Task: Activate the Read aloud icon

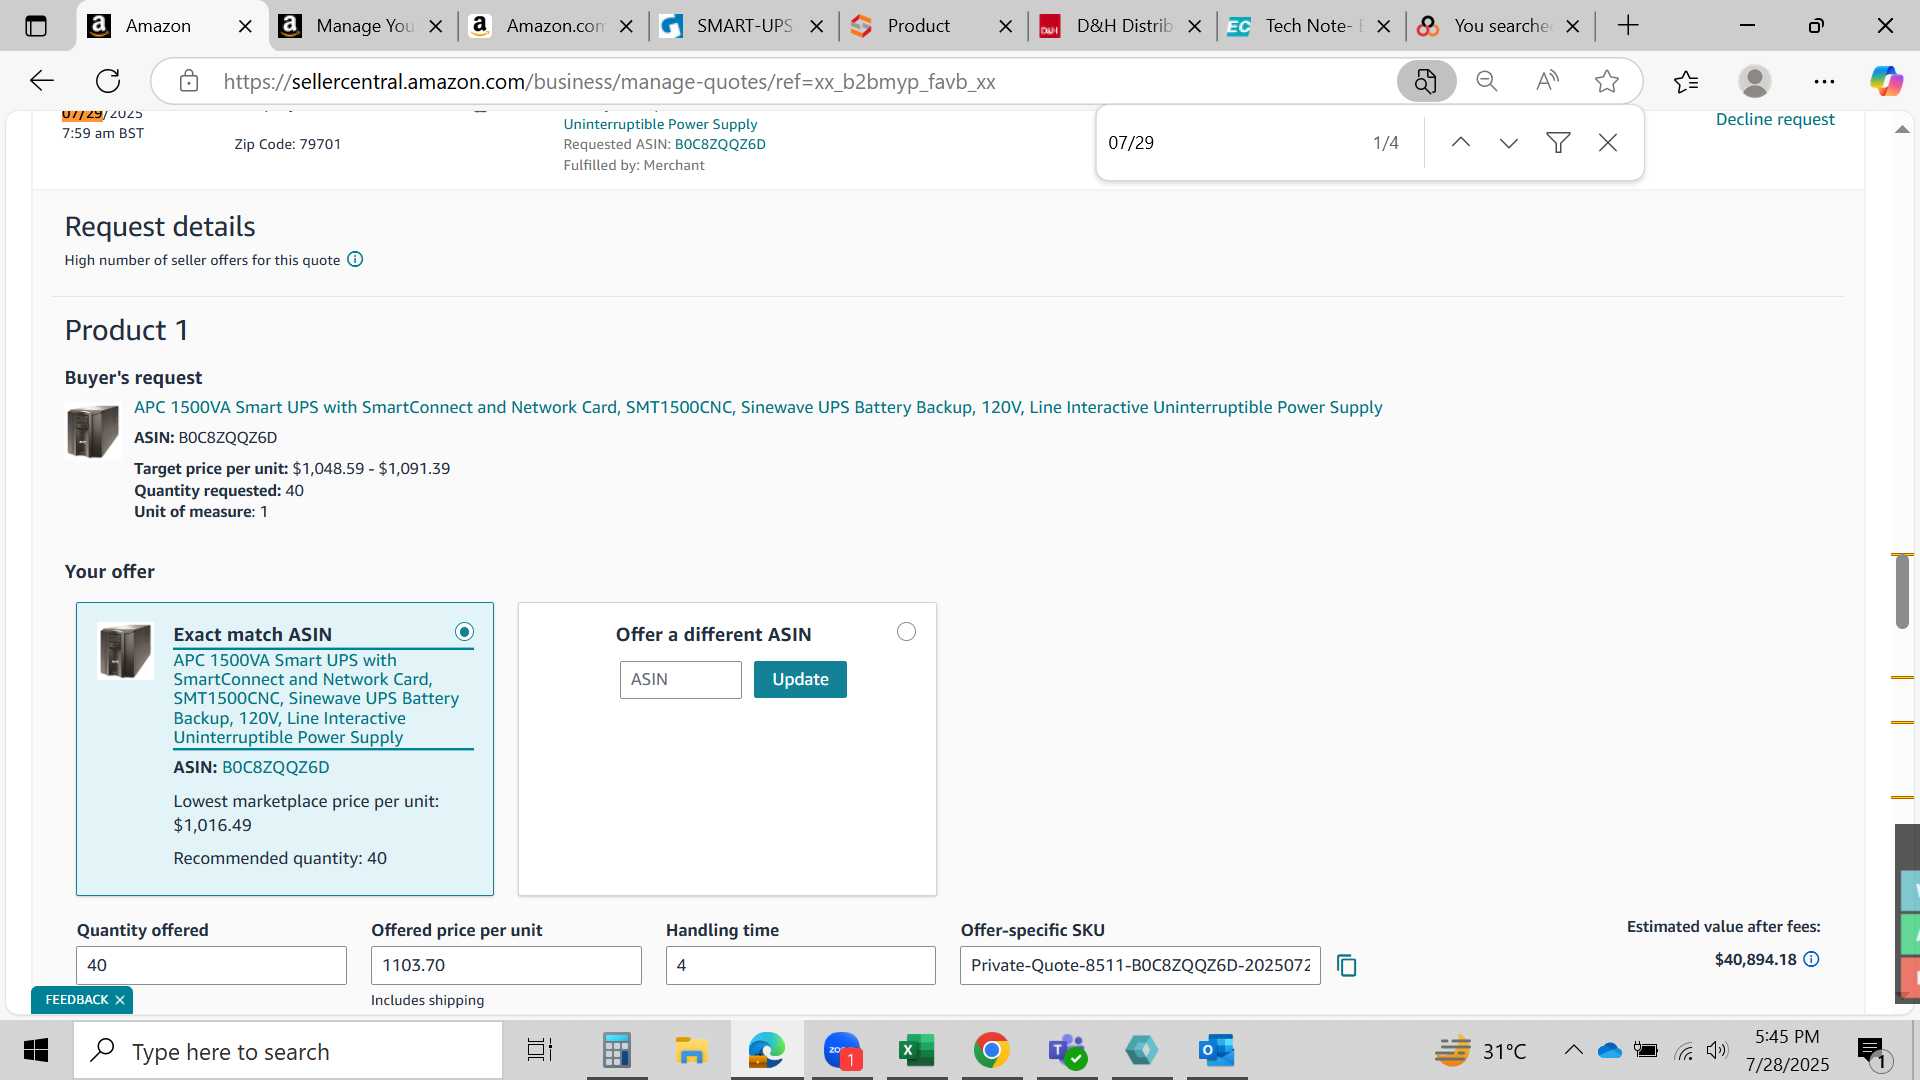Action: 1547,81
